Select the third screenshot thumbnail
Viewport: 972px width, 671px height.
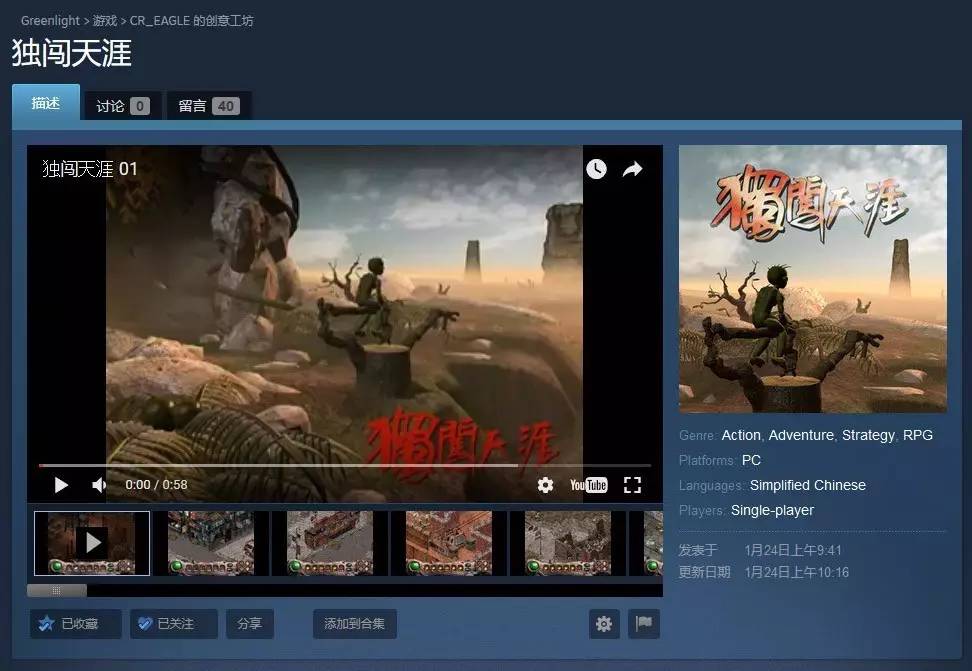pyautogui.click(x=330, y=543)
